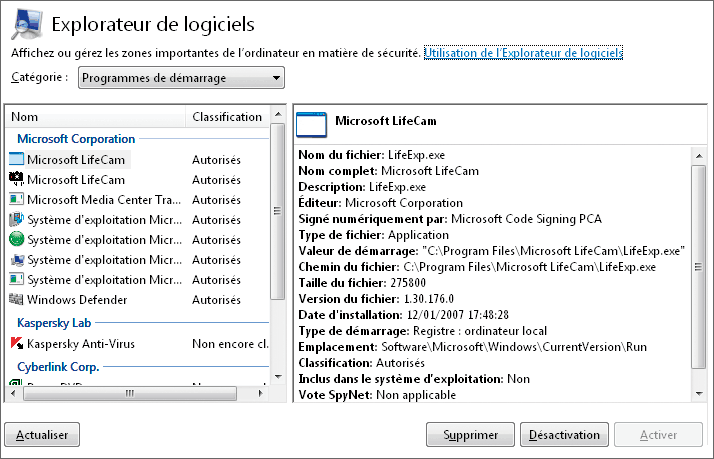714x459 pixels.
Task: Click the horizontal scrollbar right arrow
Action: pyautogui.click(x=260, y=393)
